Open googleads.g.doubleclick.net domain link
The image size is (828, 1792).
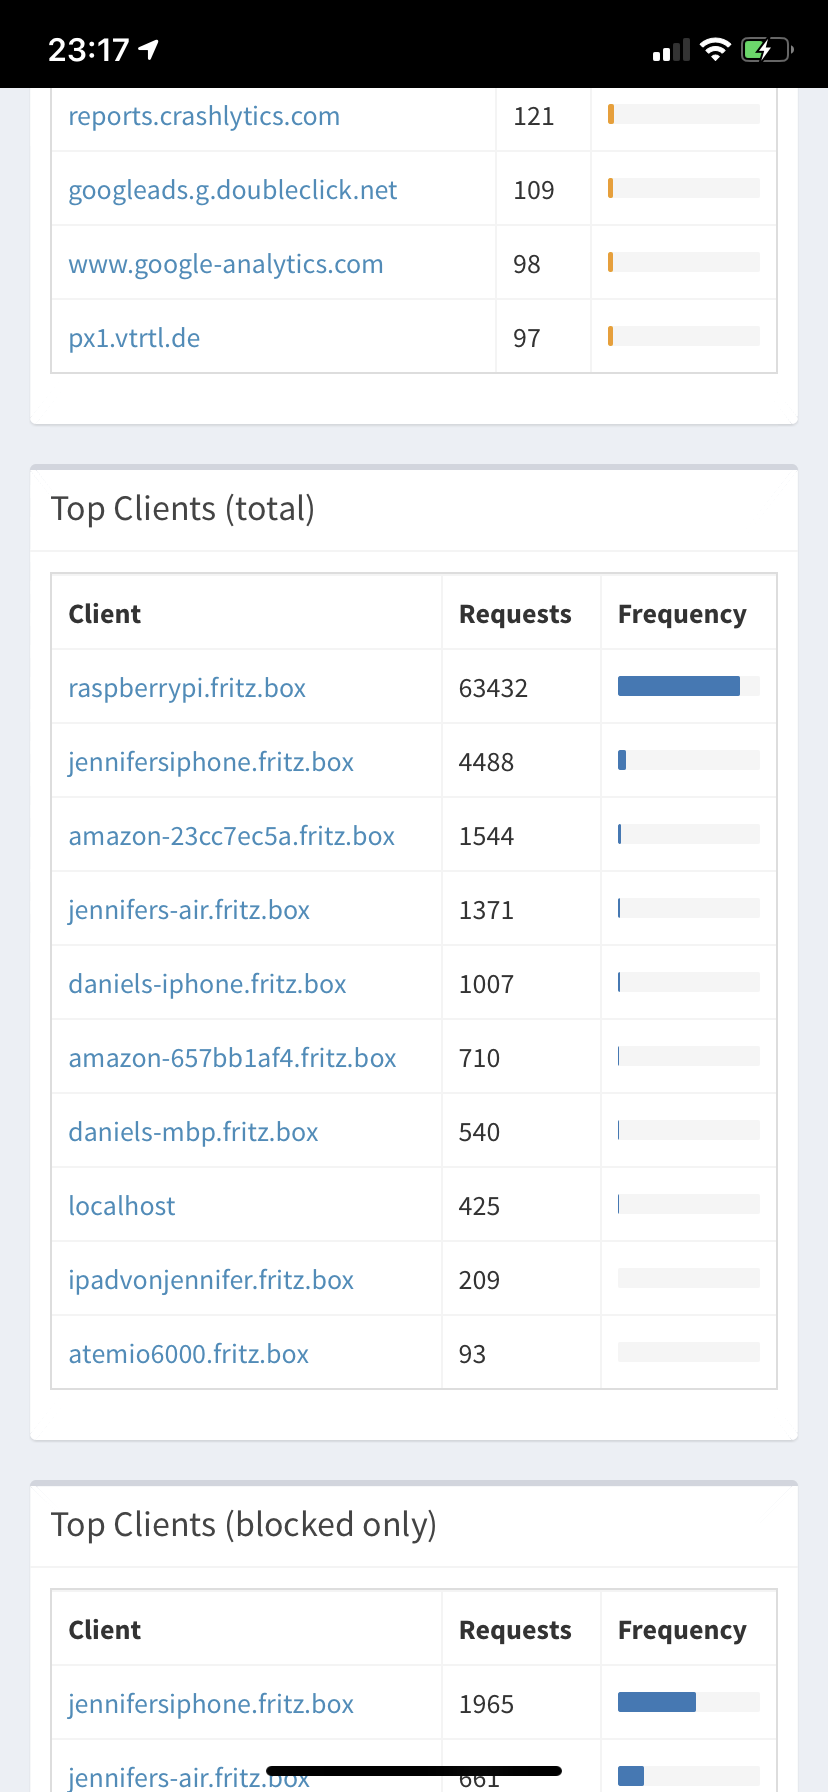(233, 190)
